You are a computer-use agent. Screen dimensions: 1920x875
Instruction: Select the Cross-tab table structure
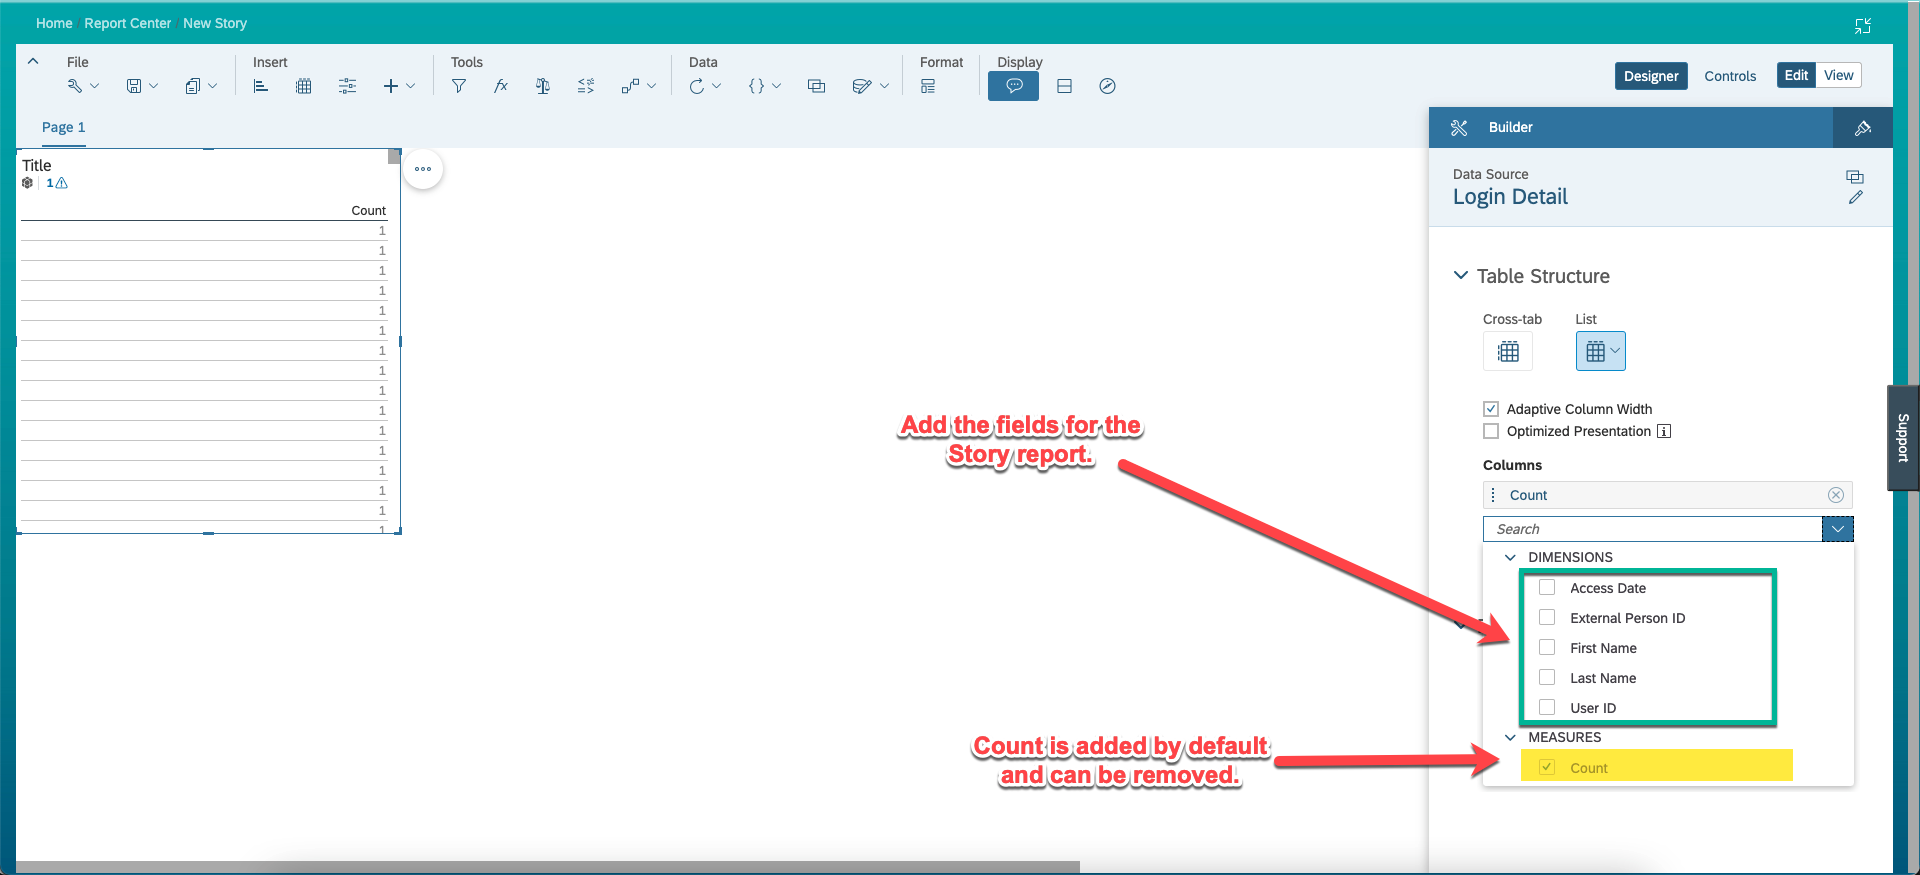pos(1508,351)
